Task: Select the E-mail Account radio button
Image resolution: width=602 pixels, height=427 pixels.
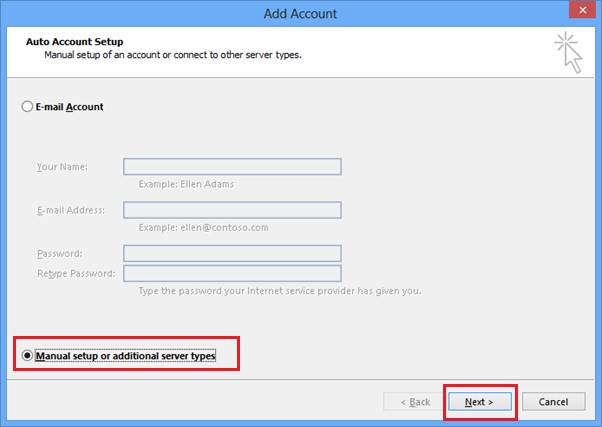Action: click(x=27, y=107)
